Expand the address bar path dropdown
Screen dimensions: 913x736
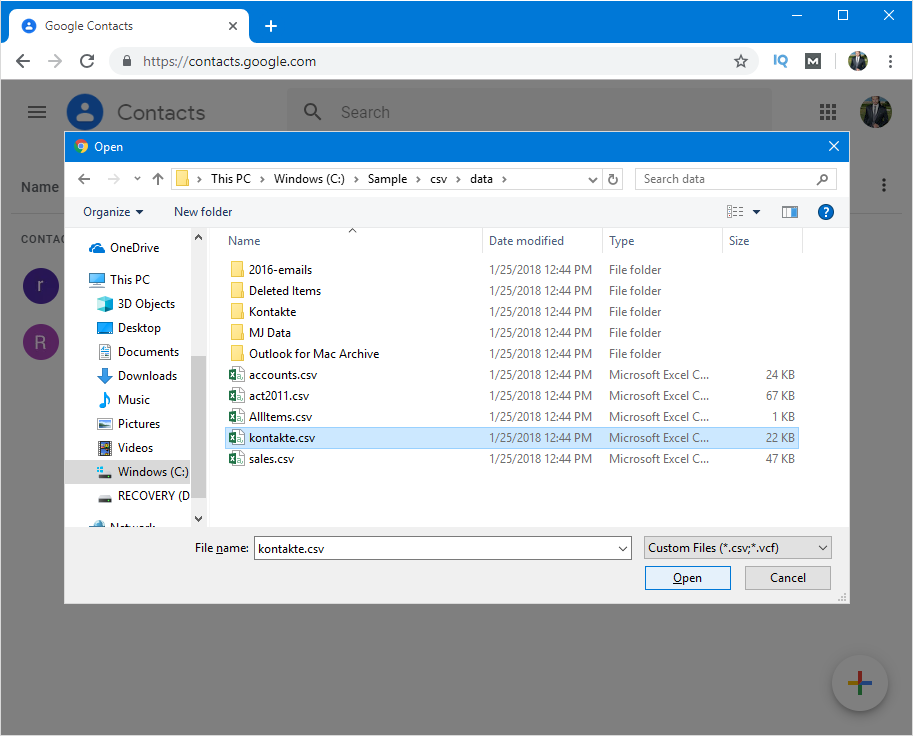point(593,179)
